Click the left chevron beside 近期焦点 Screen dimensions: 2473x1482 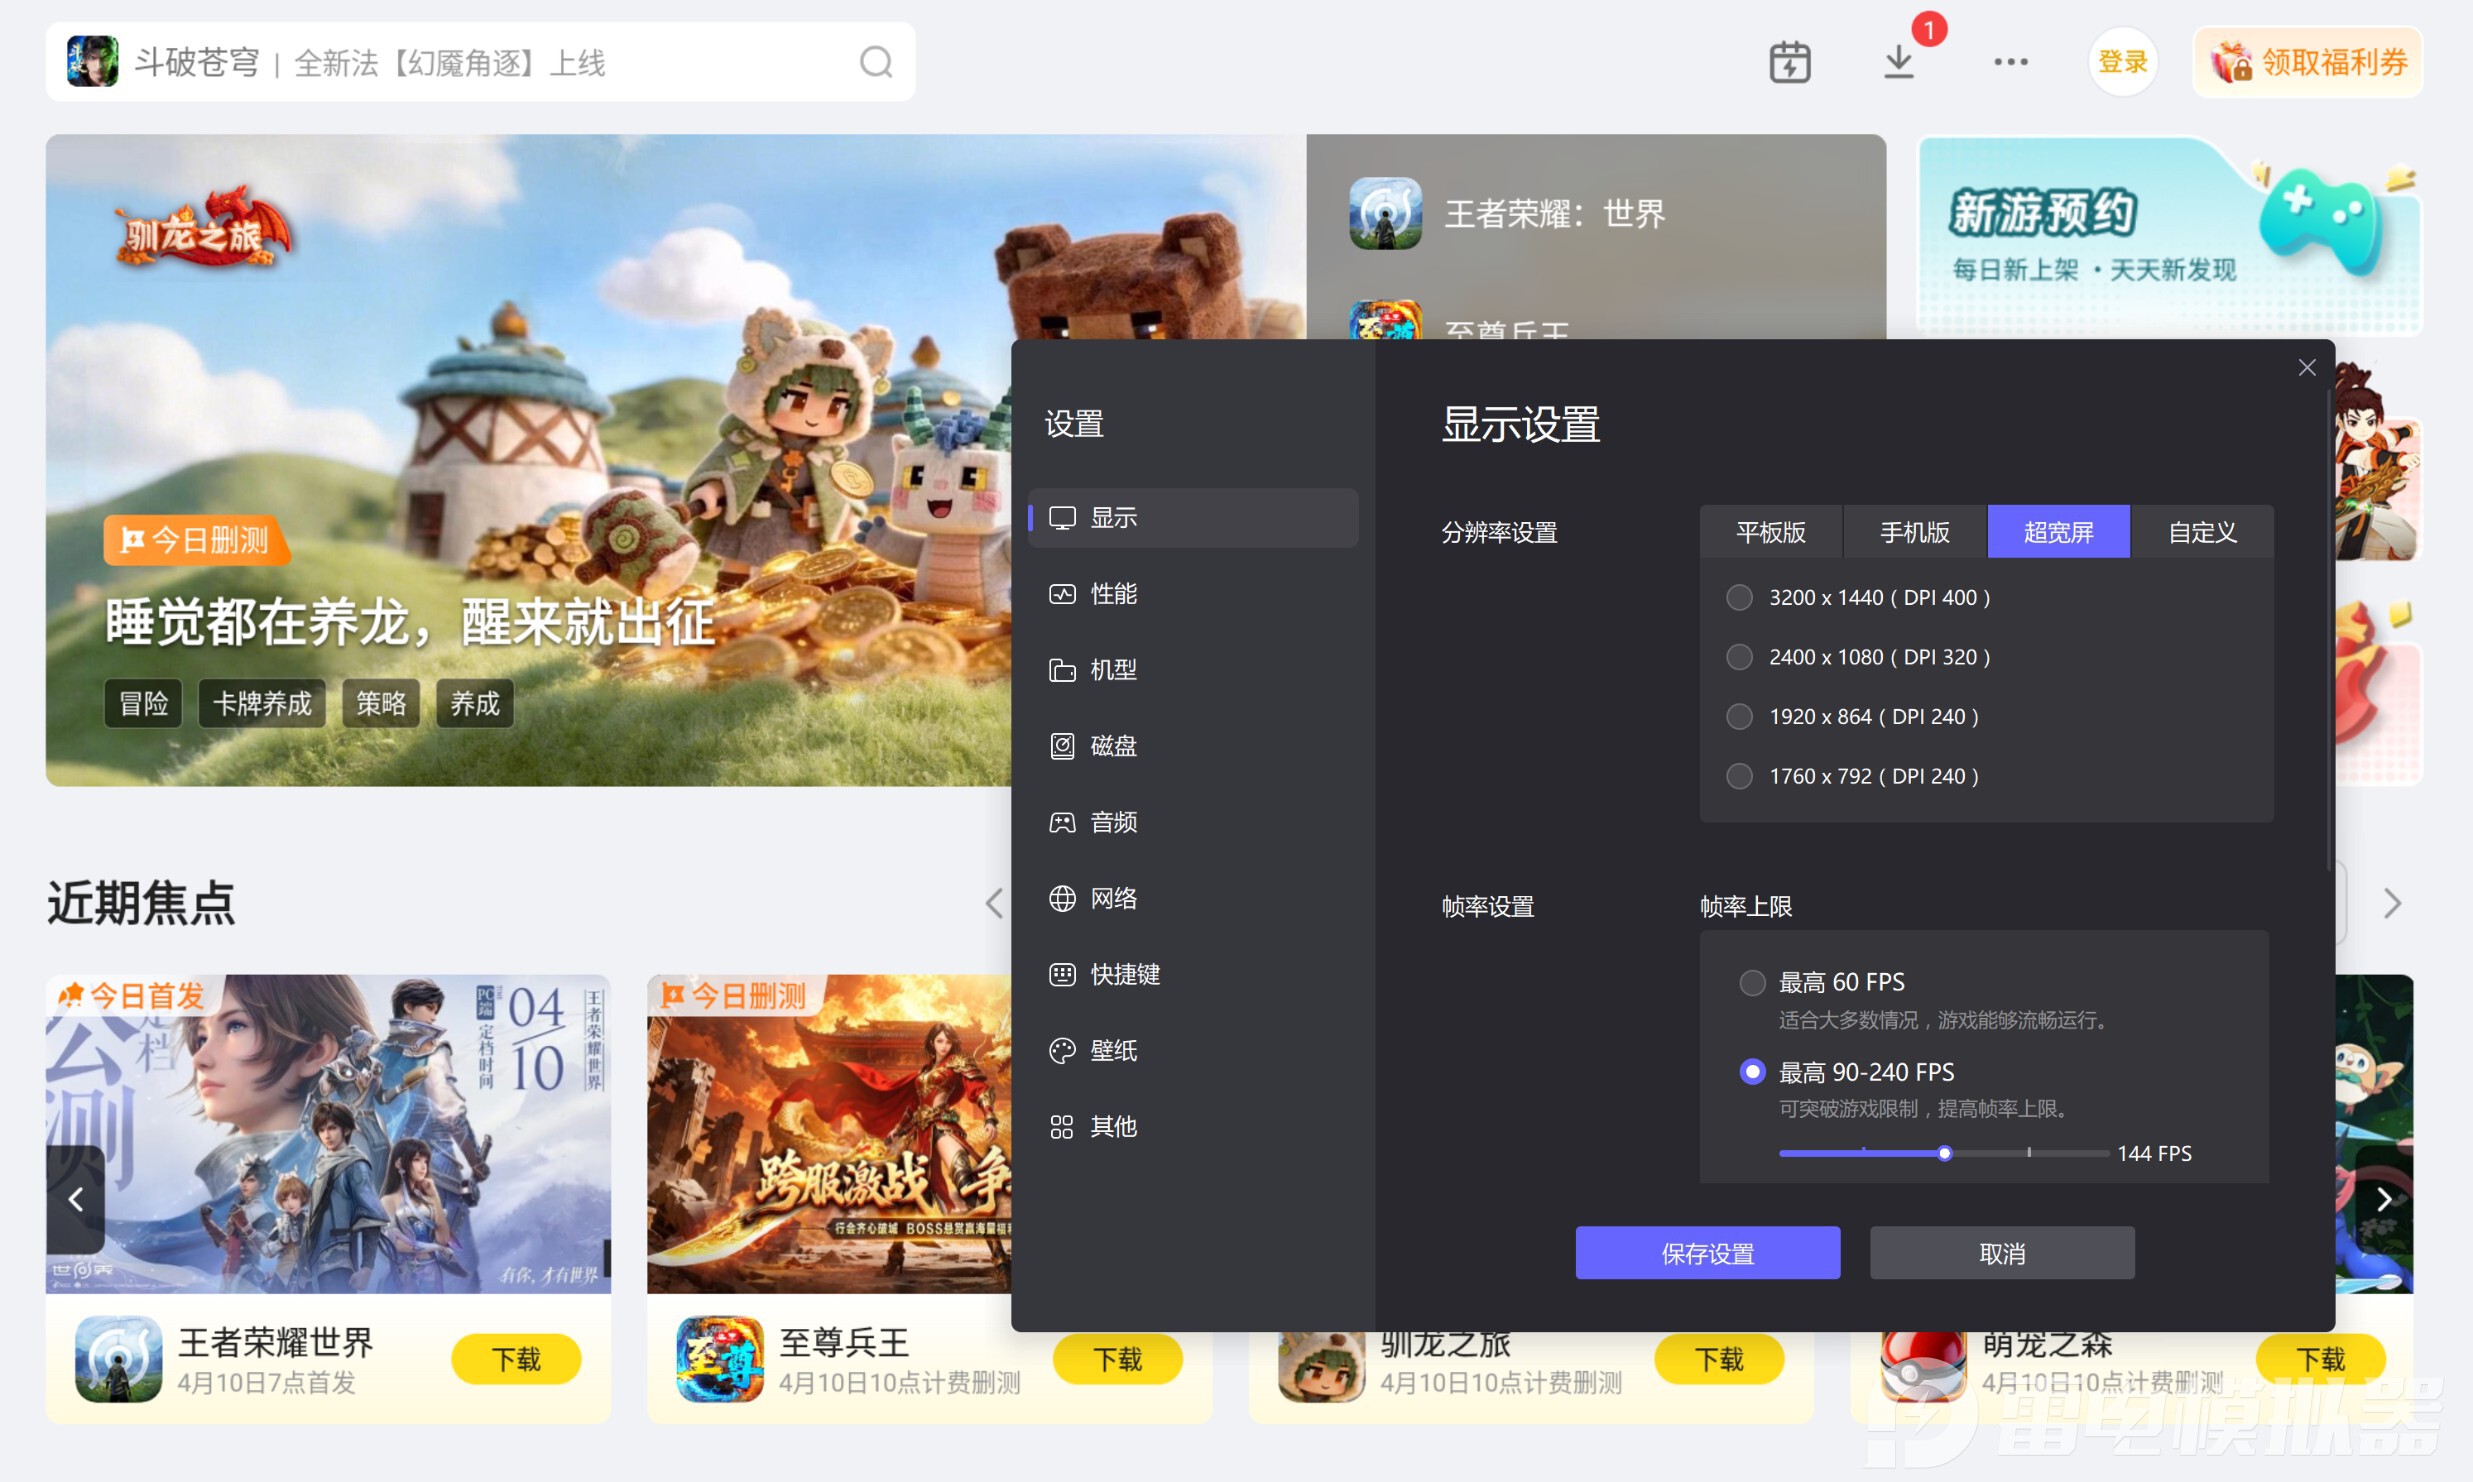click(x=994, y=903)
